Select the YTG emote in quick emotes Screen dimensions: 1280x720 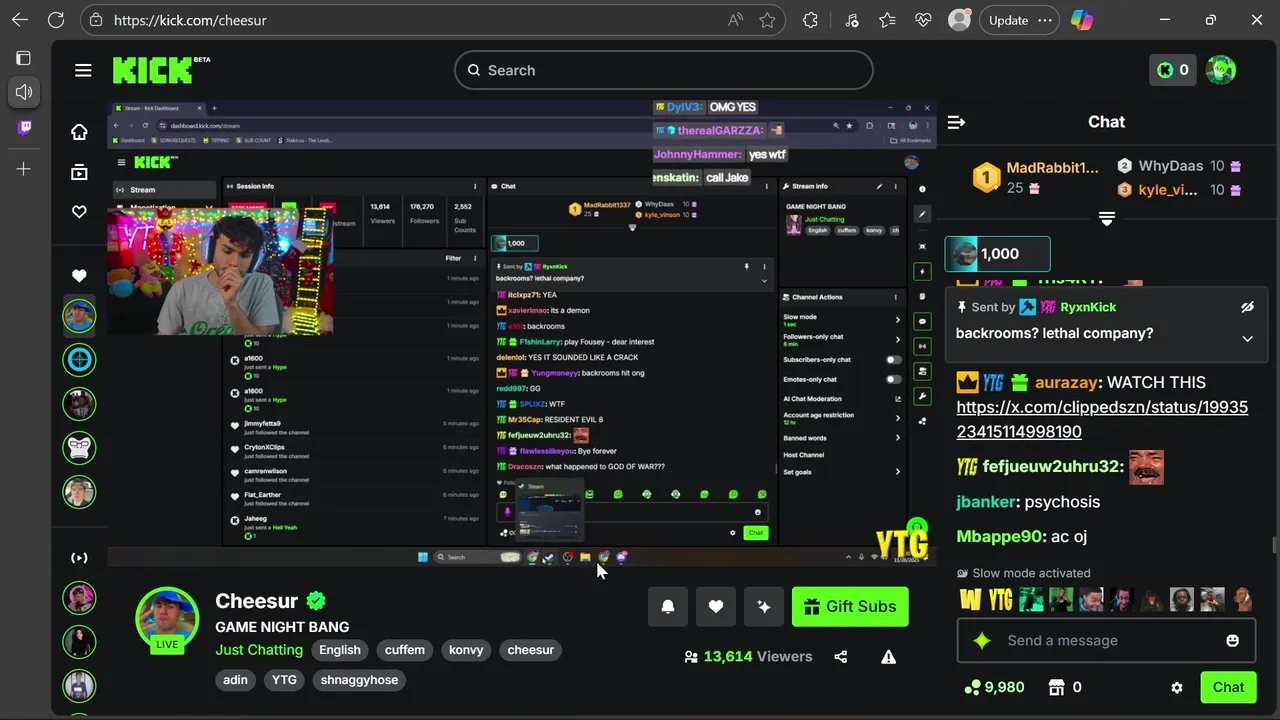click(x=1000, y=599)
